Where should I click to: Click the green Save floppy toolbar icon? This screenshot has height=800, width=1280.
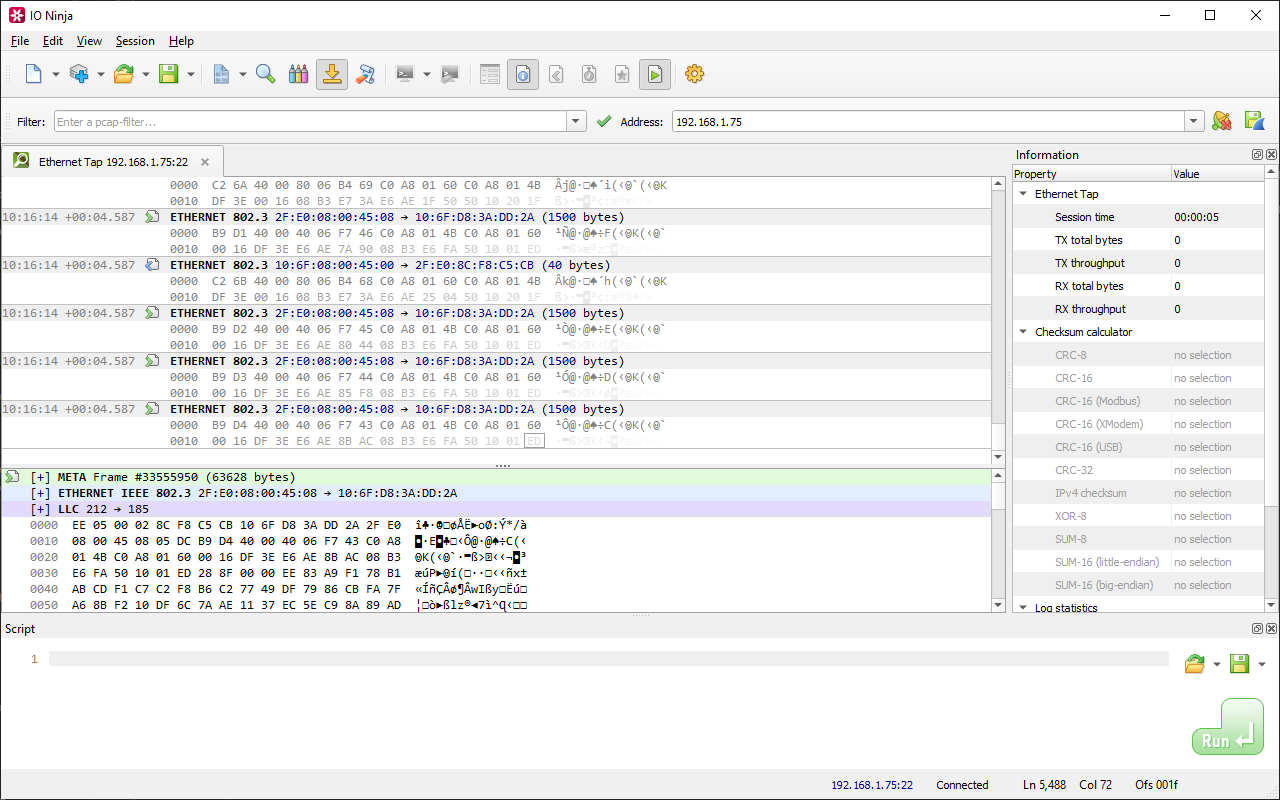169,74
